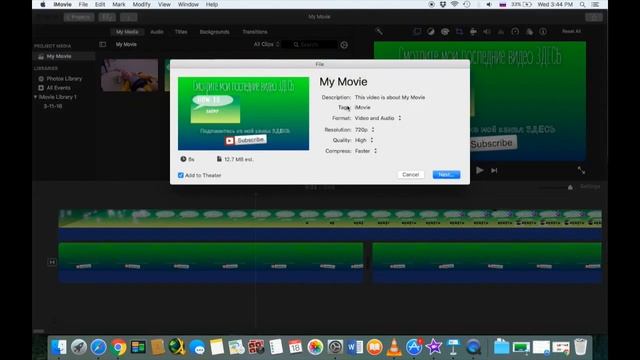Open Safari from the Dock
Image resolution: width=640 pixels, height=360 pixels.
(98, 347)
